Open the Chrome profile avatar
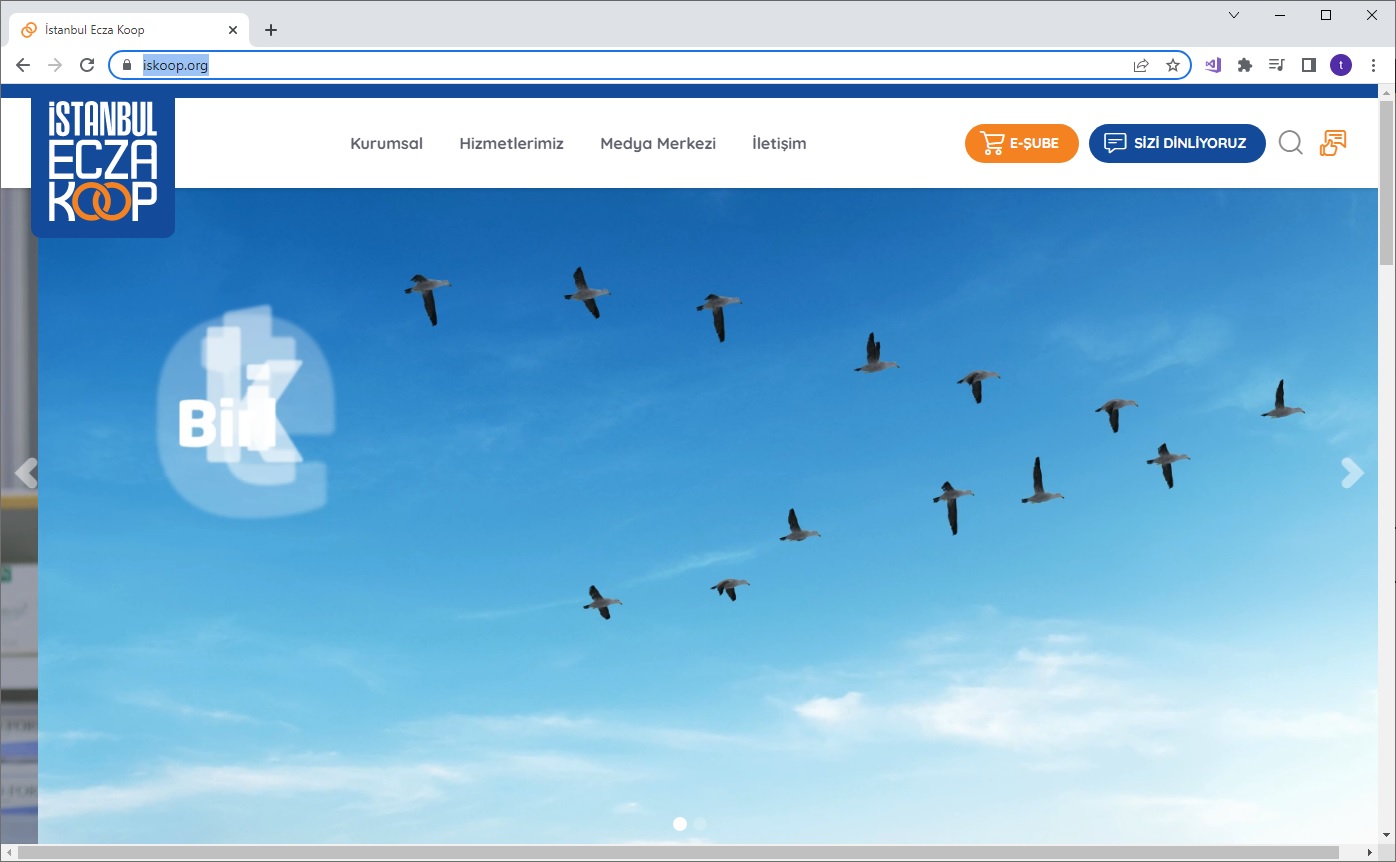 tap(1340, 65)
